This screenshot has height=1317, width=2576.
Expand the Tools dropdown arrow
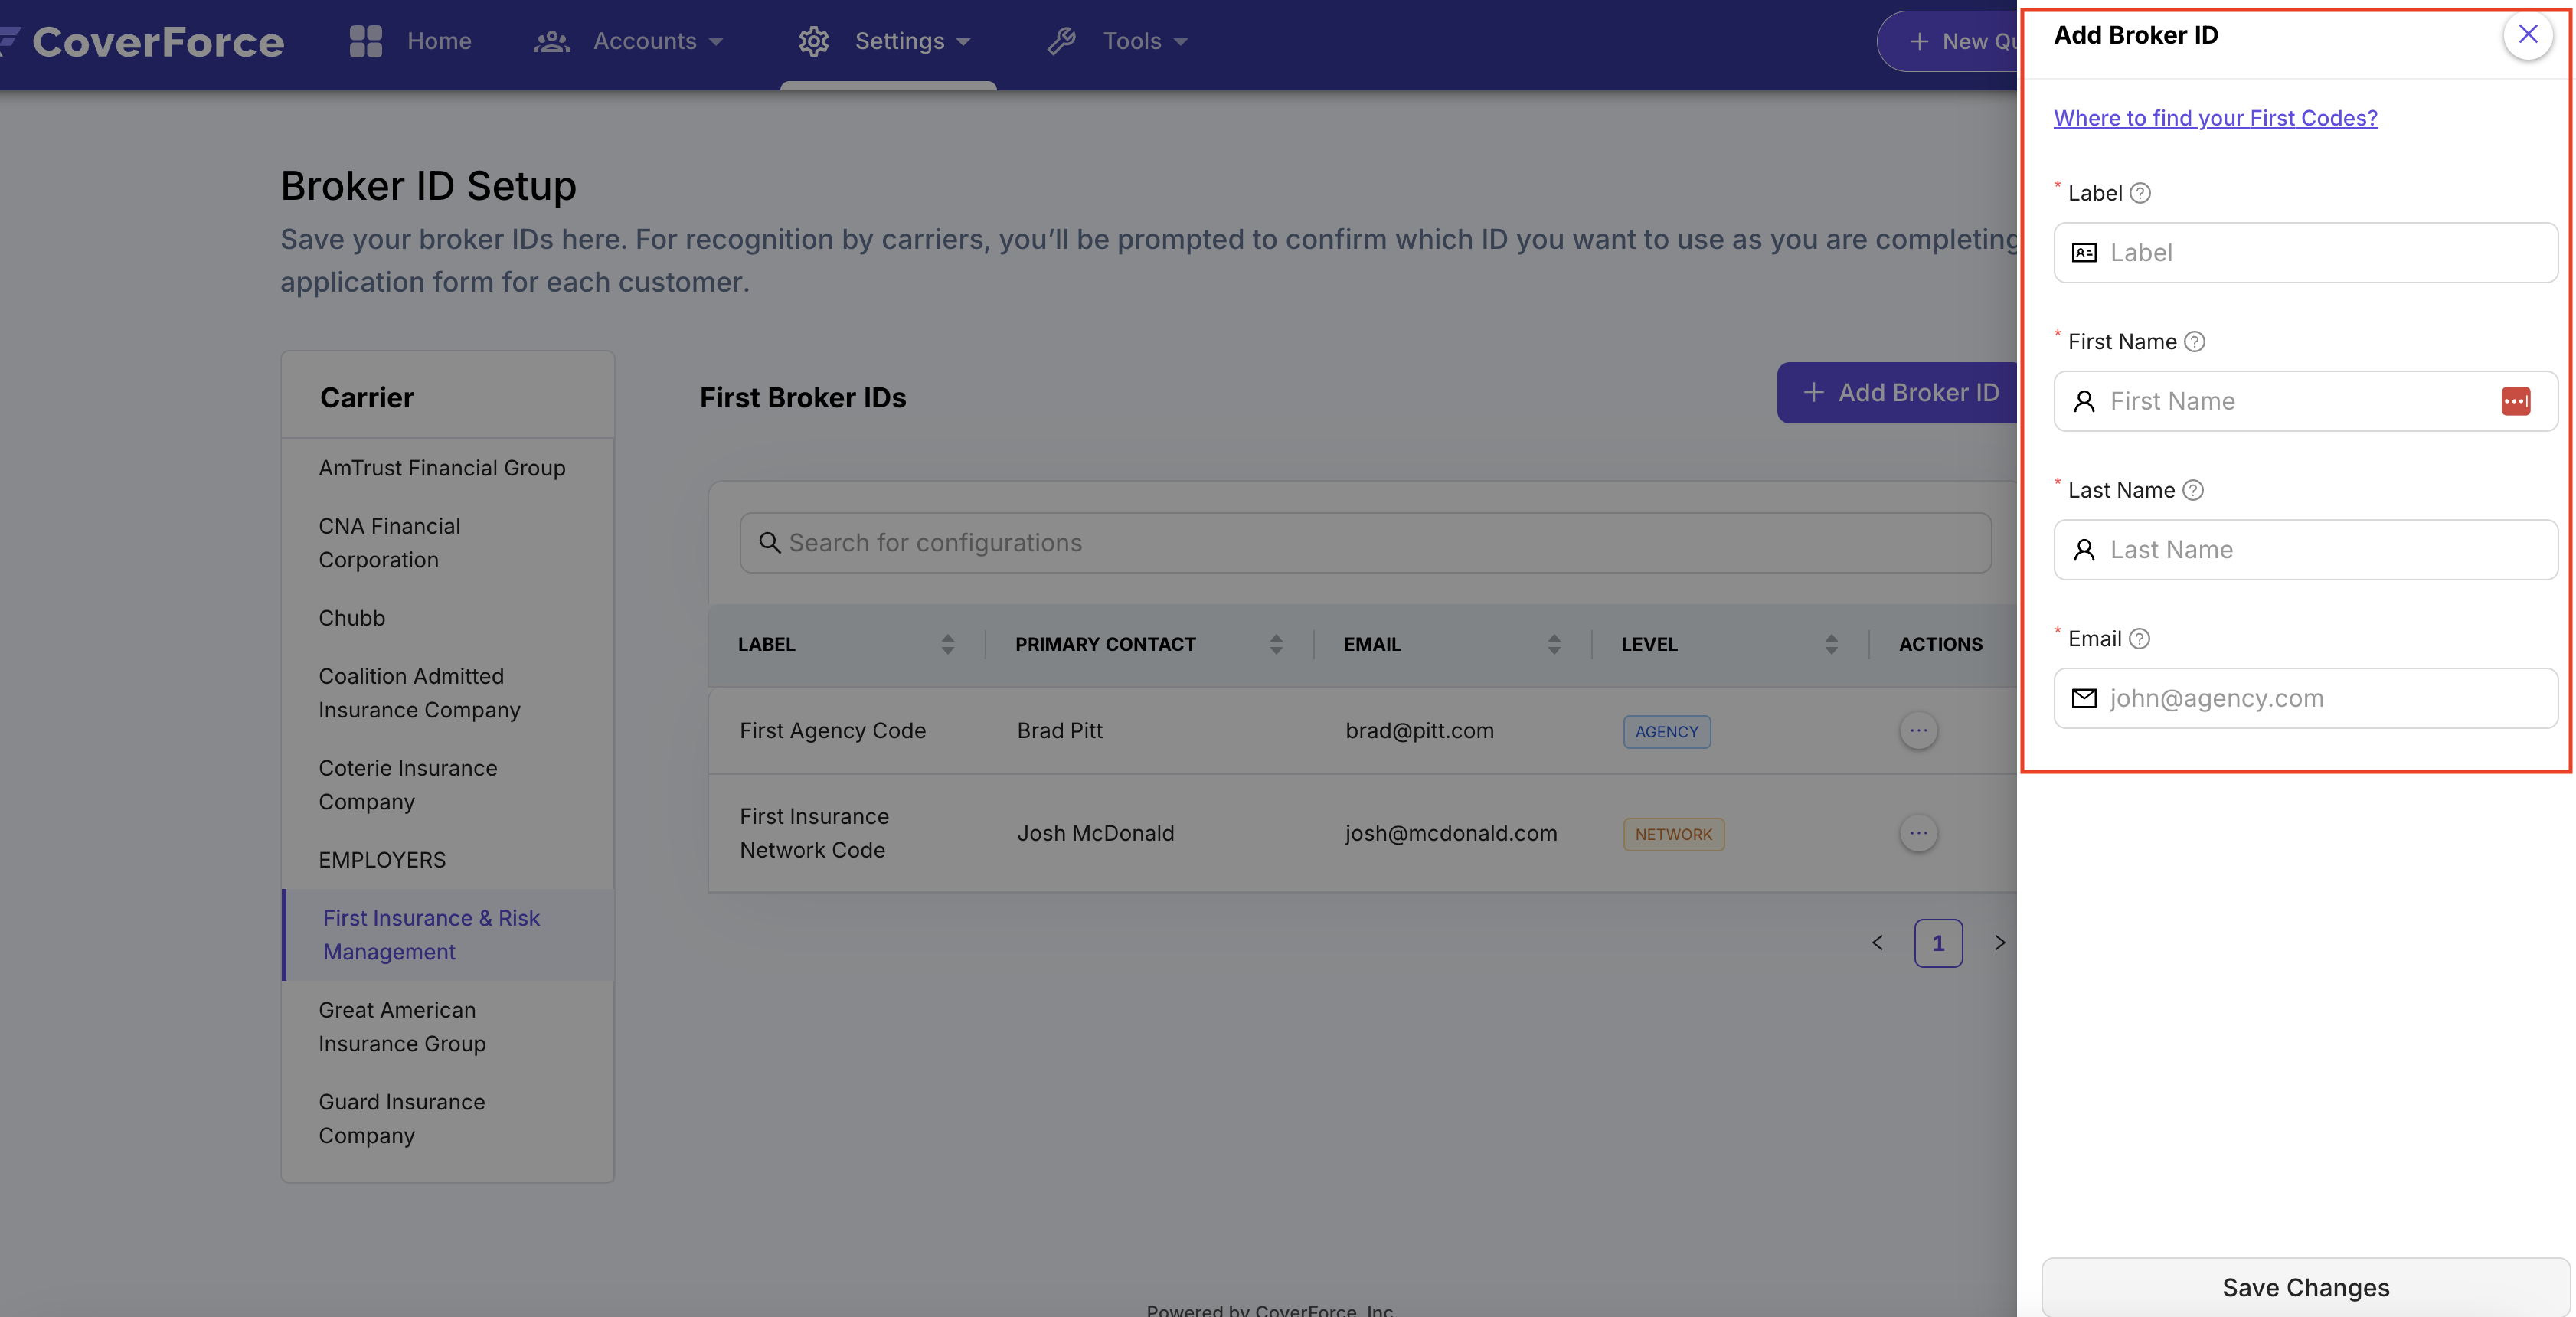click(1180, 42)
